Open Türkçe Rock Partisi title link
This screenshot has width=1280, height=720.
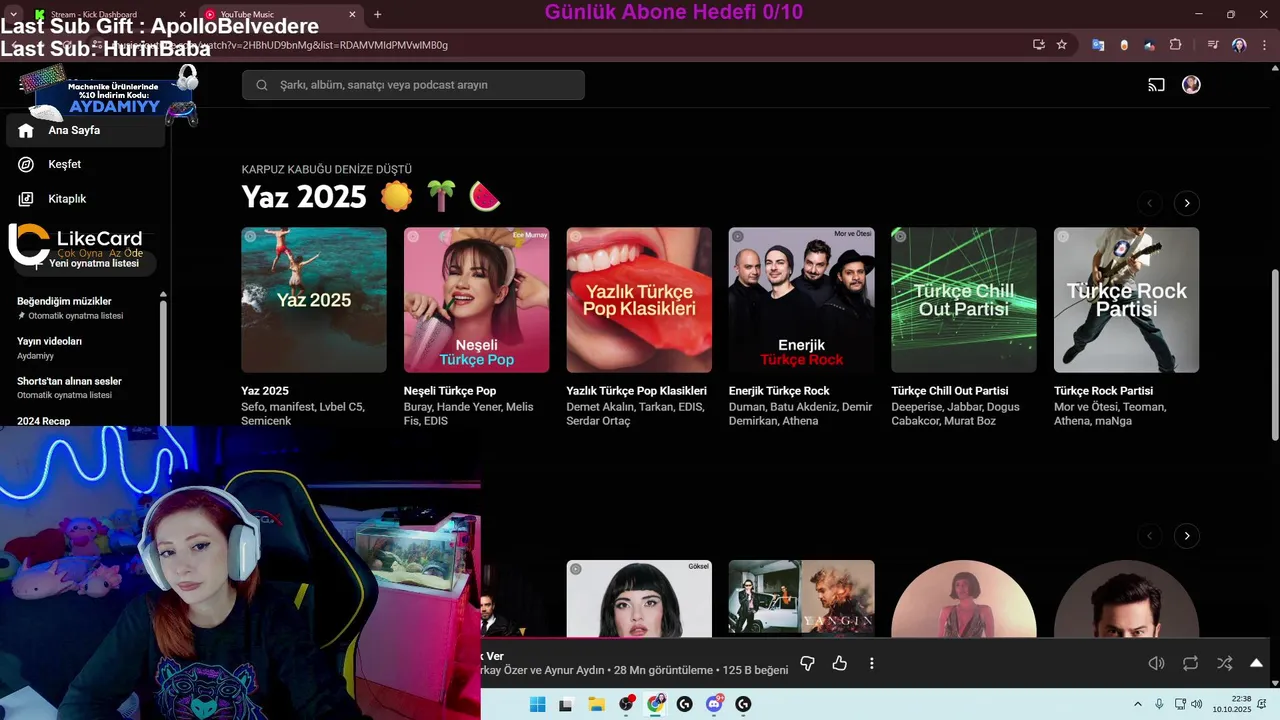tap(1103, 391)
